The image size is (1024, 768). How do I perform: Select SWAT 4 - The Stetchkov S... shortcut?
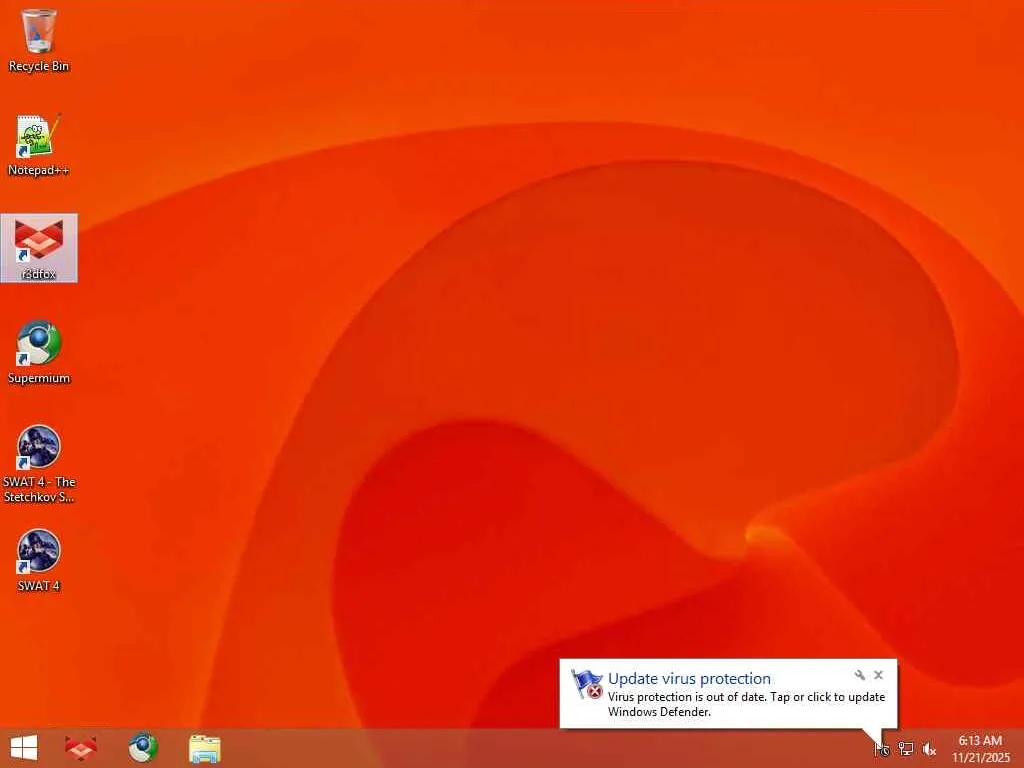pyautogui.click(x=39, y=464)
